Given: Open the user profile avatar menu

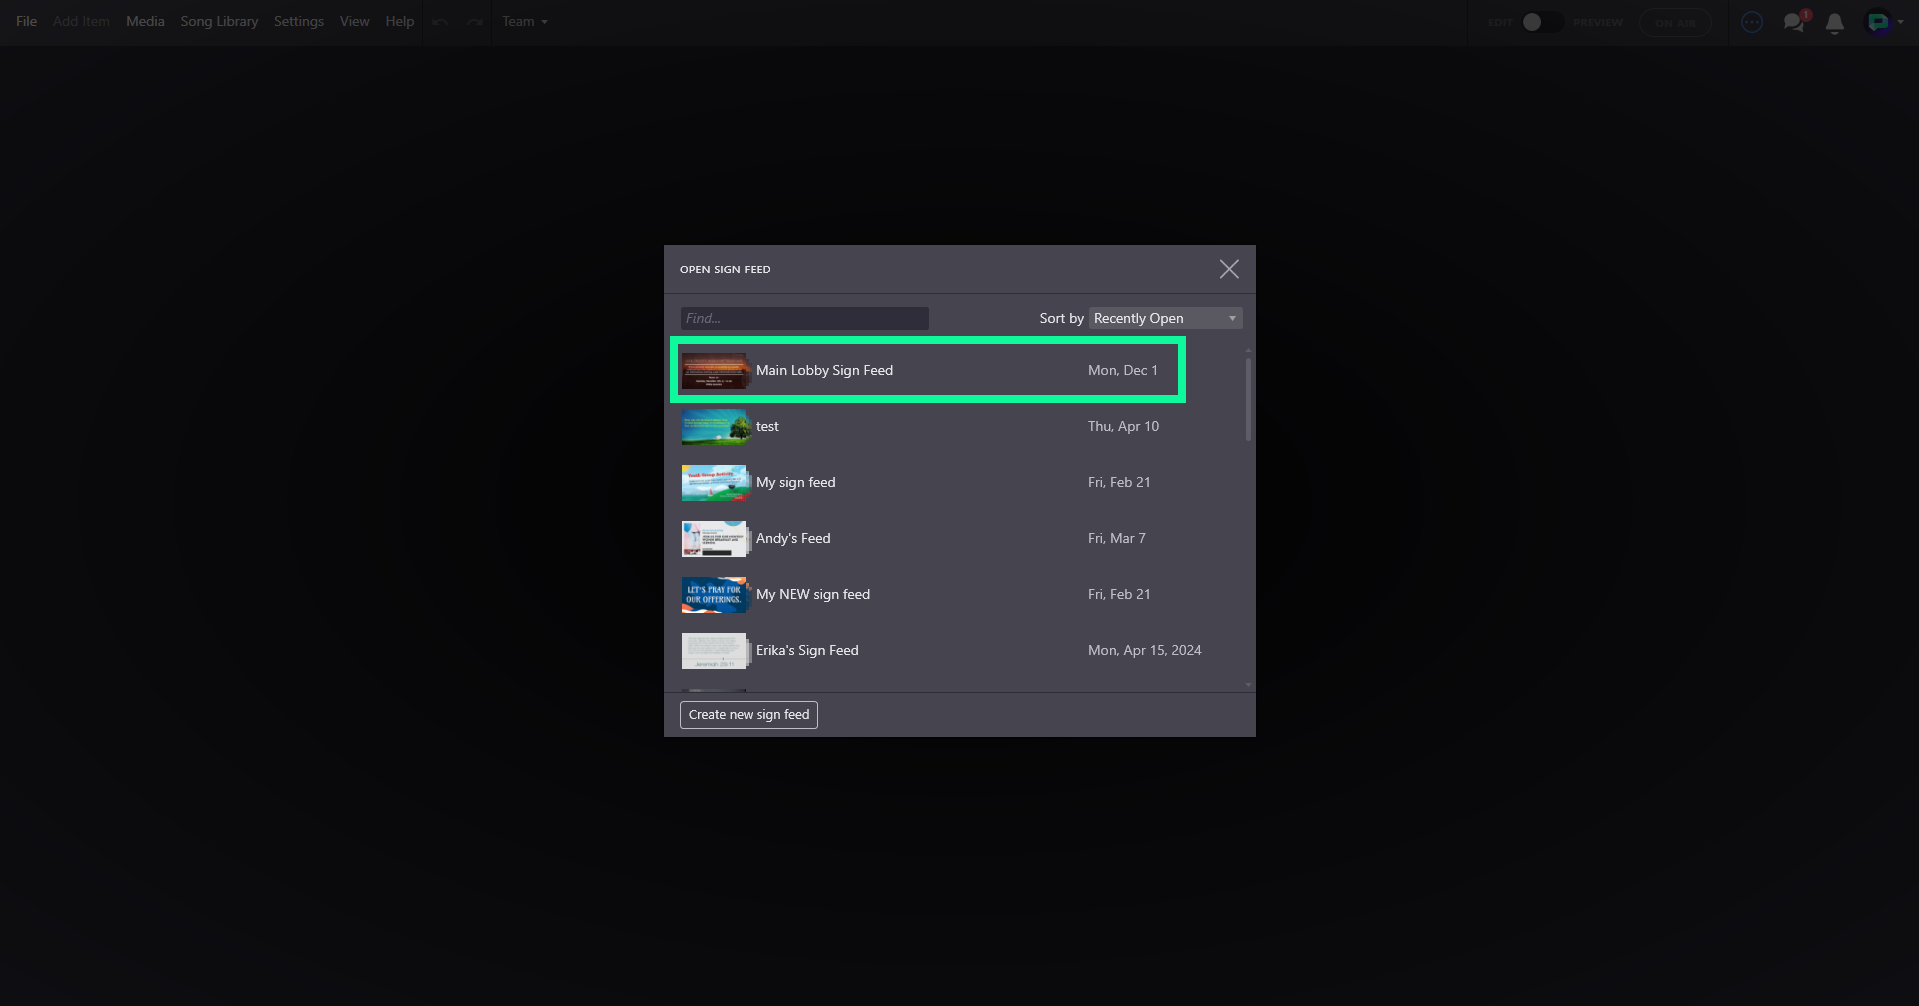Looking at the screenshot, I should (1884, 22).
